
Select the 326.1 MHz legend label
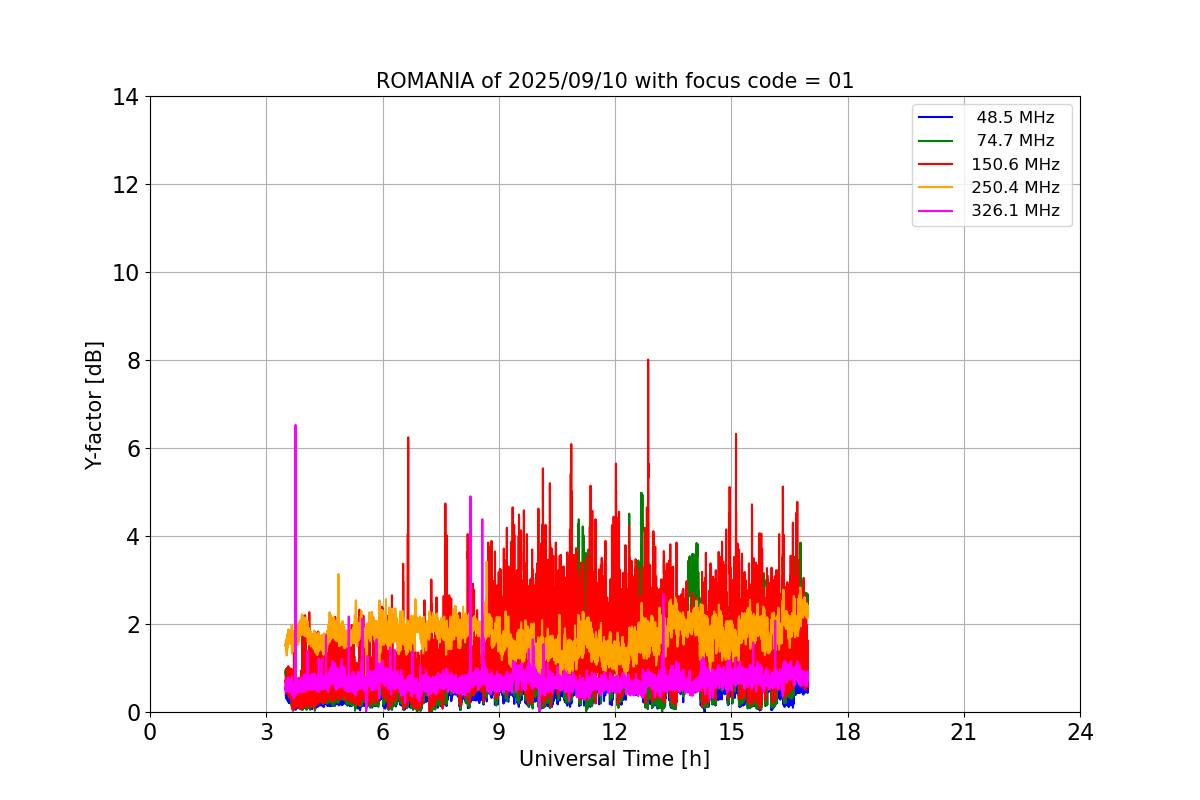tap(1015, 211)
